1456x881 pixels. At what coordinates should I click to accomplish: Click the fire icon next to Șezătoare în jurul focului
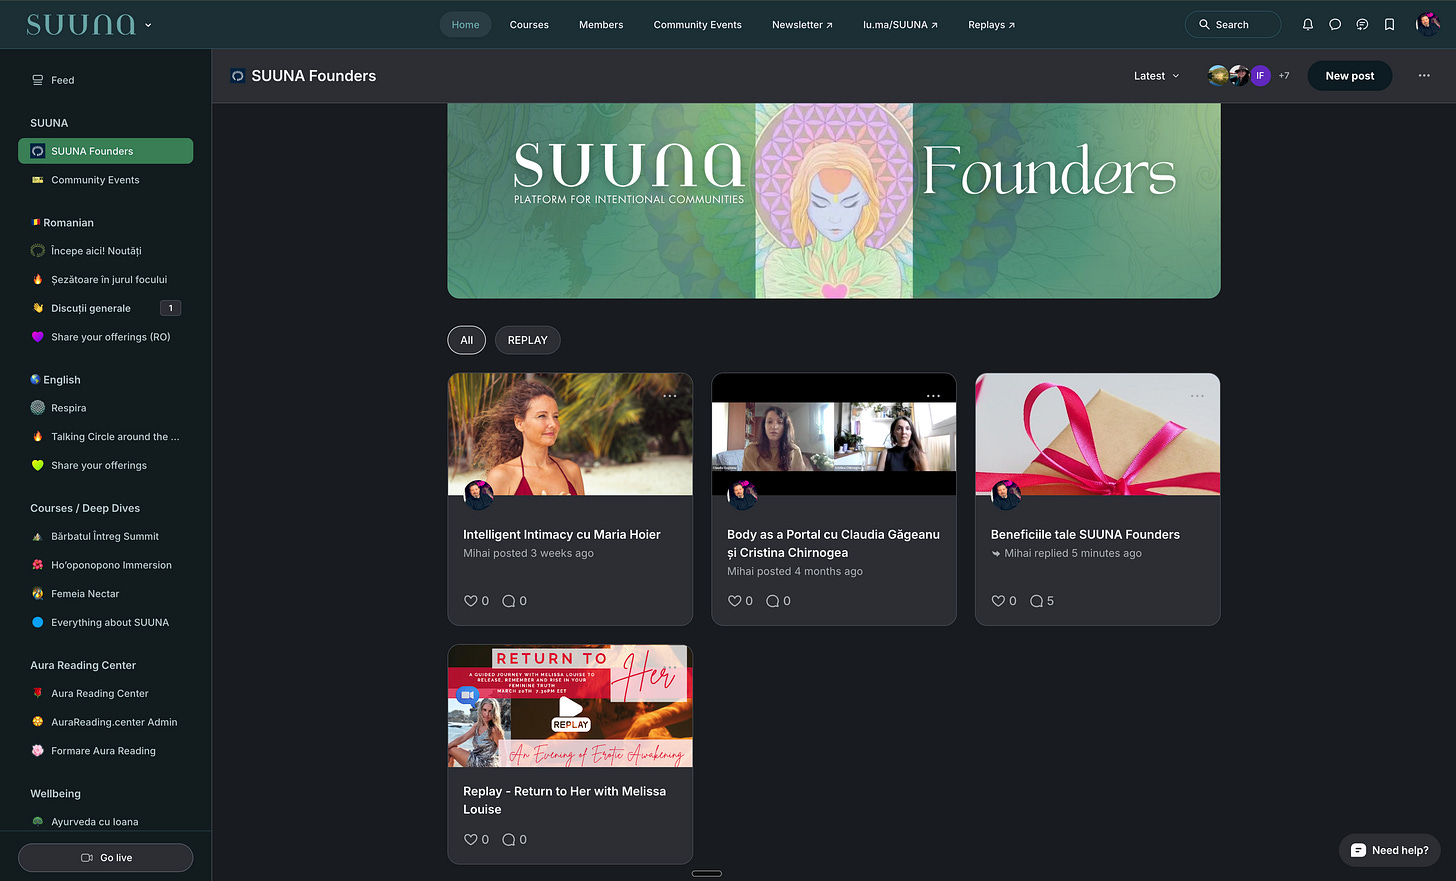[x=38, y=280]
